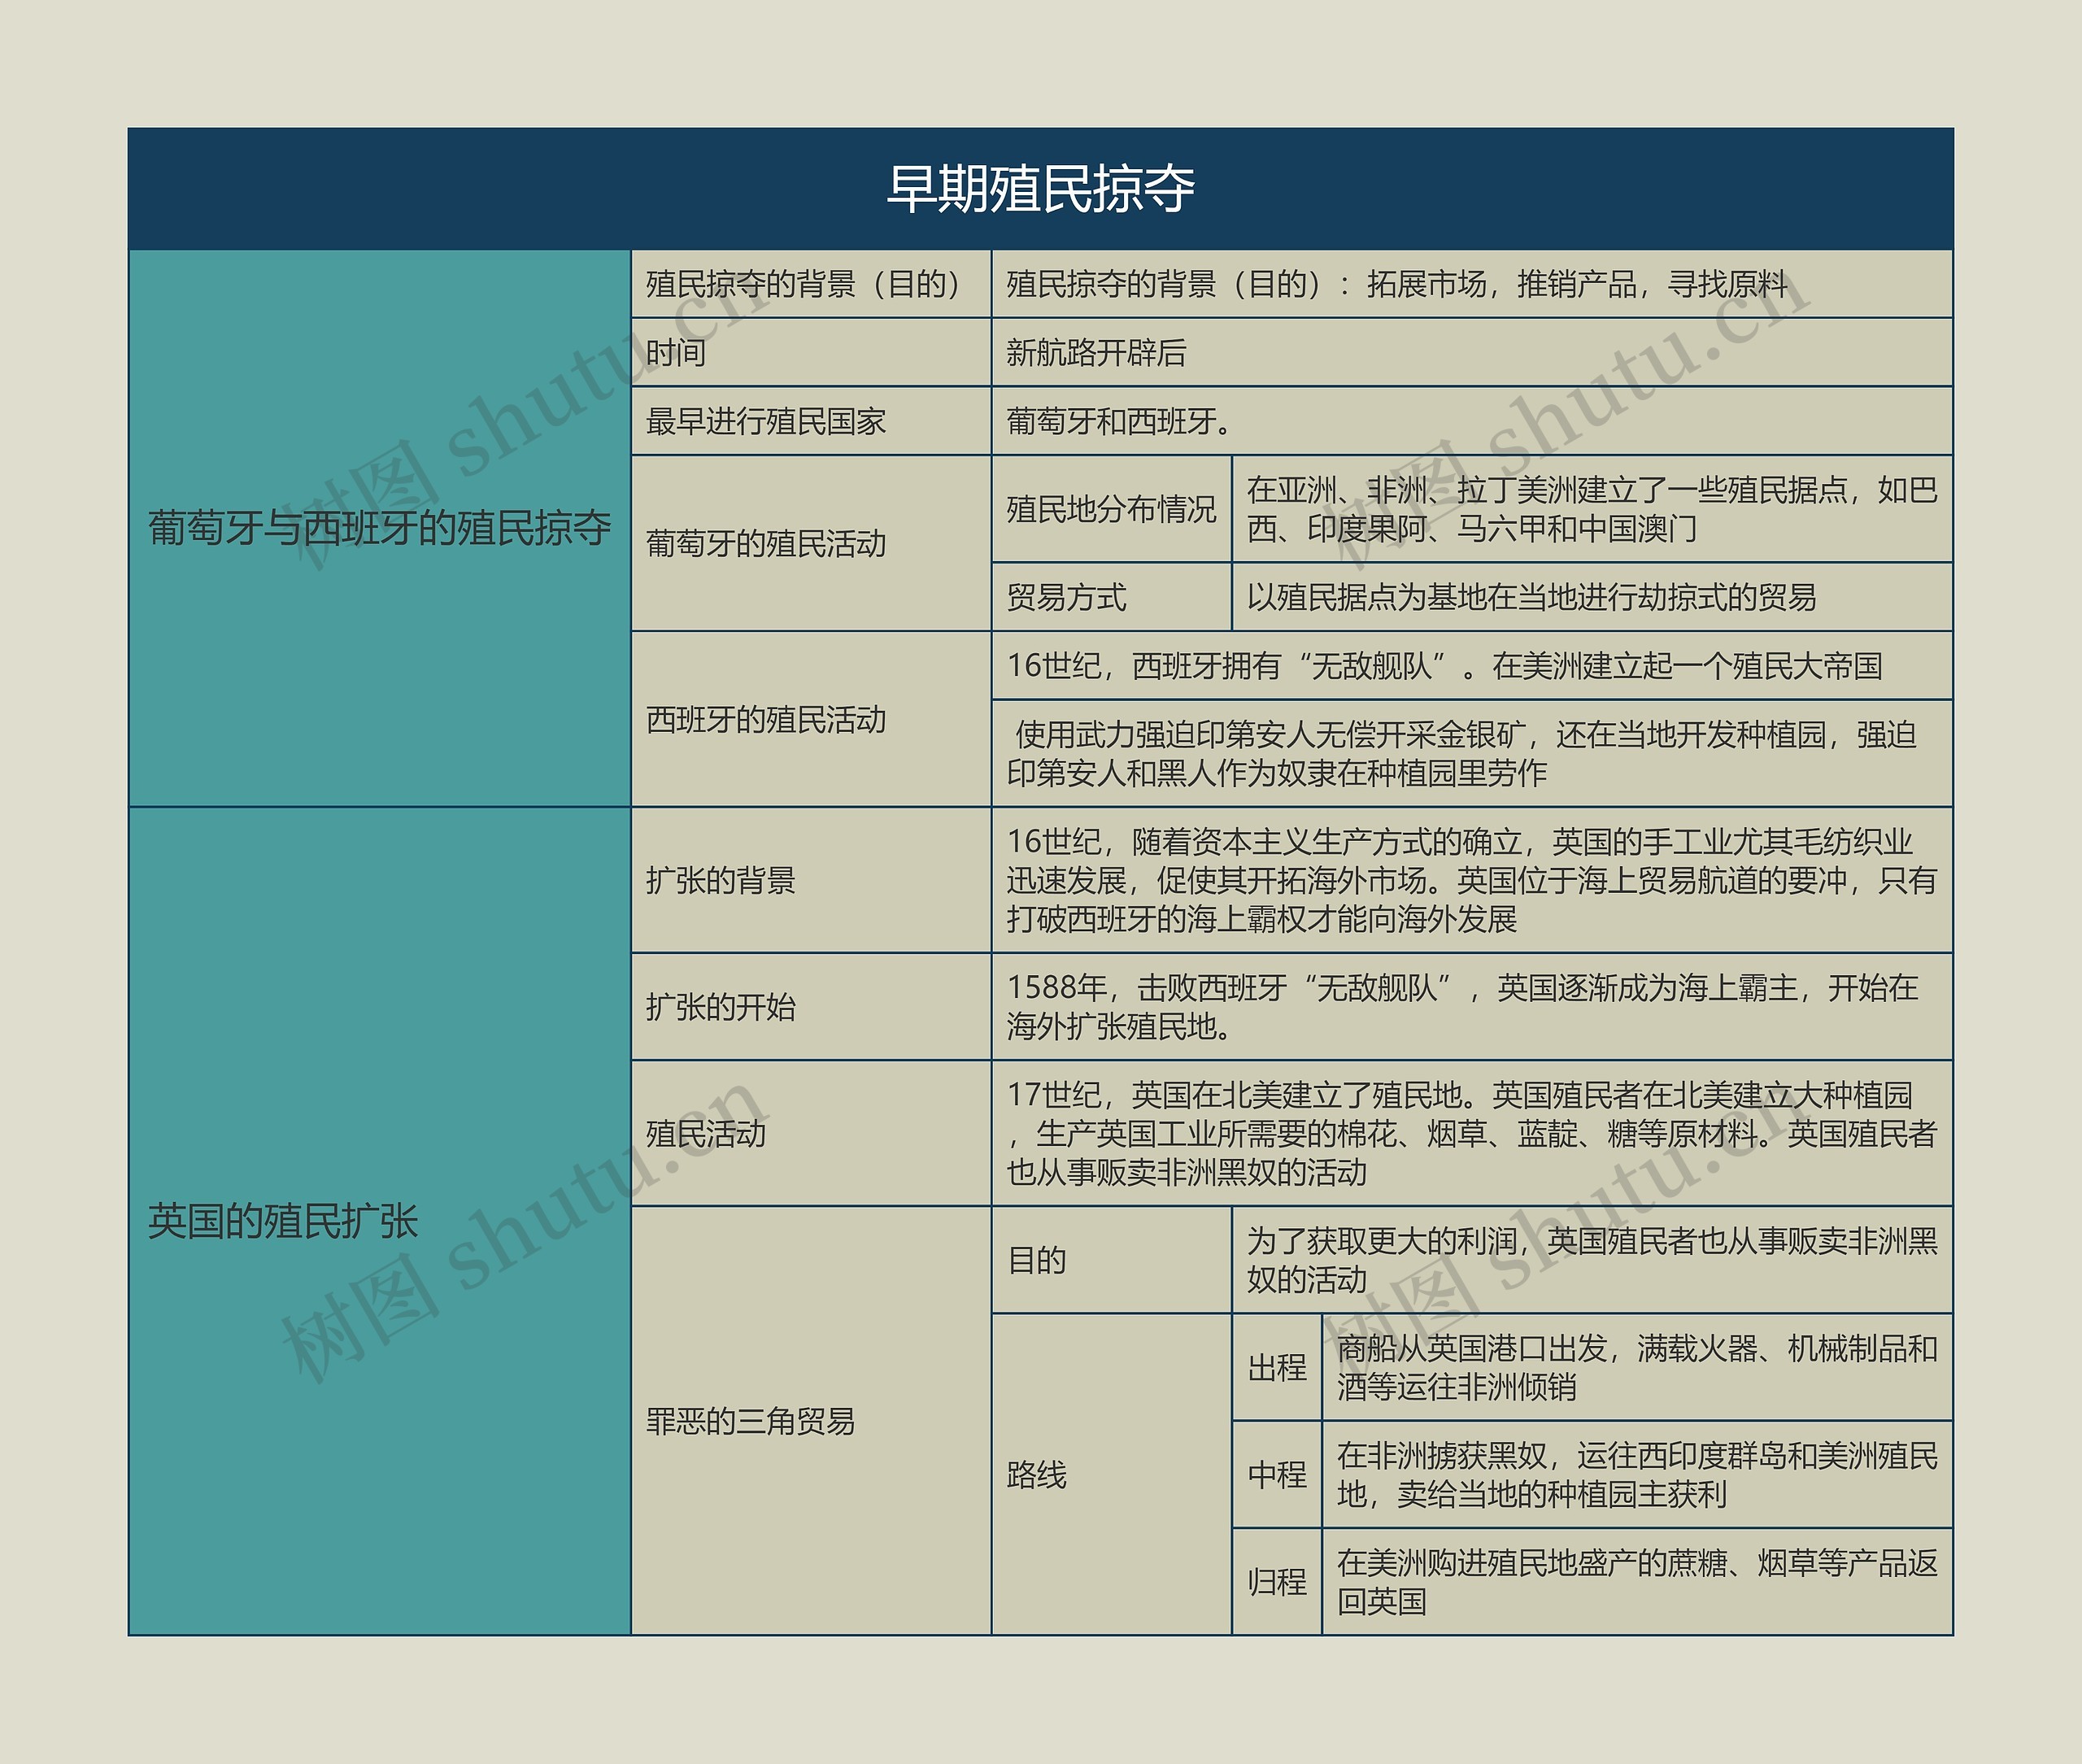
Task: Select the 时间 cell
Action: tap(811, 352)
